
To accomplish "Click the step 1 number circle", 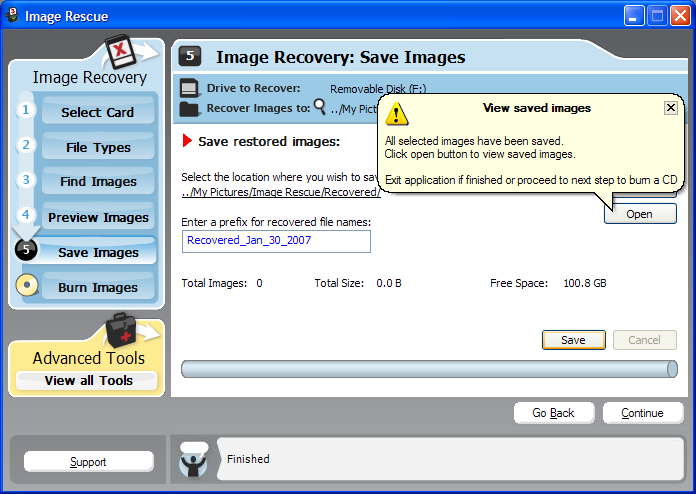I will (26, 110).
